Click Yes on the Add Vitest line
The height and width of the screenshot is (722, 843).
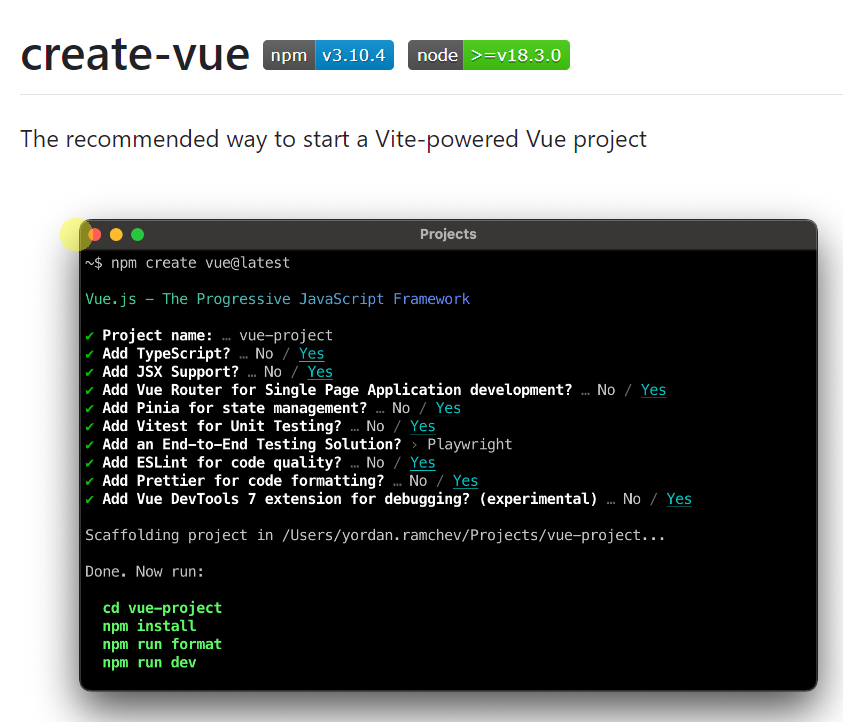[x=423, y=426]
